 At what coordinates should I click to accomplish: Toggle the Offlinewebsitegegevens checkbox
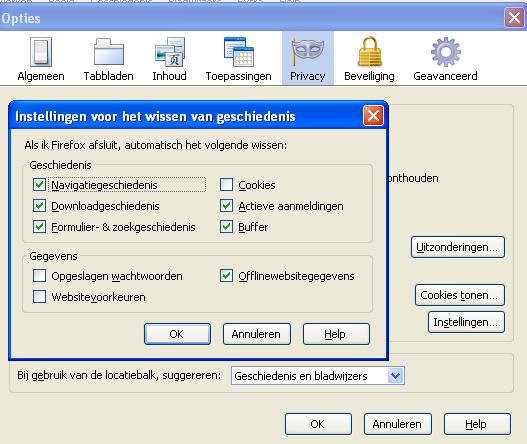tap(227, 276)
